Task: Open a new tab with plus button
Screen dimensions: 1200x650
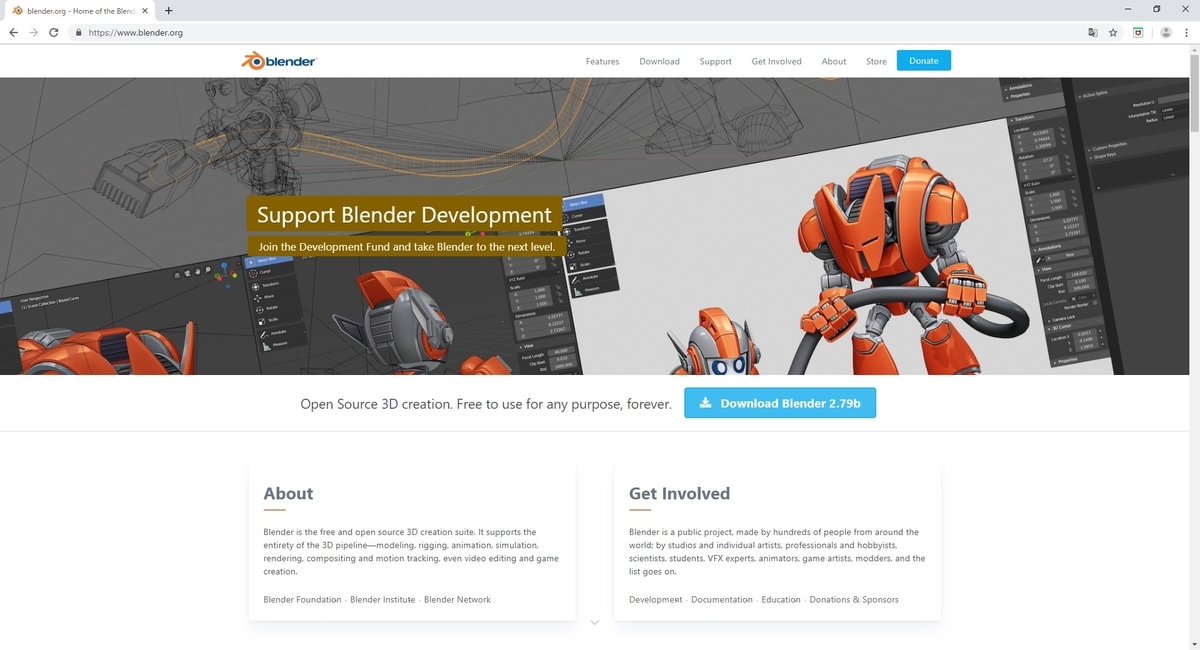Action: [168, 10]
